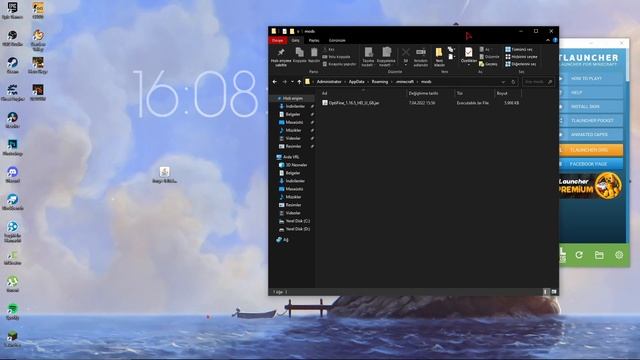Go back with Explorer back arrow

pyautogui.click(x=275, y=82)
